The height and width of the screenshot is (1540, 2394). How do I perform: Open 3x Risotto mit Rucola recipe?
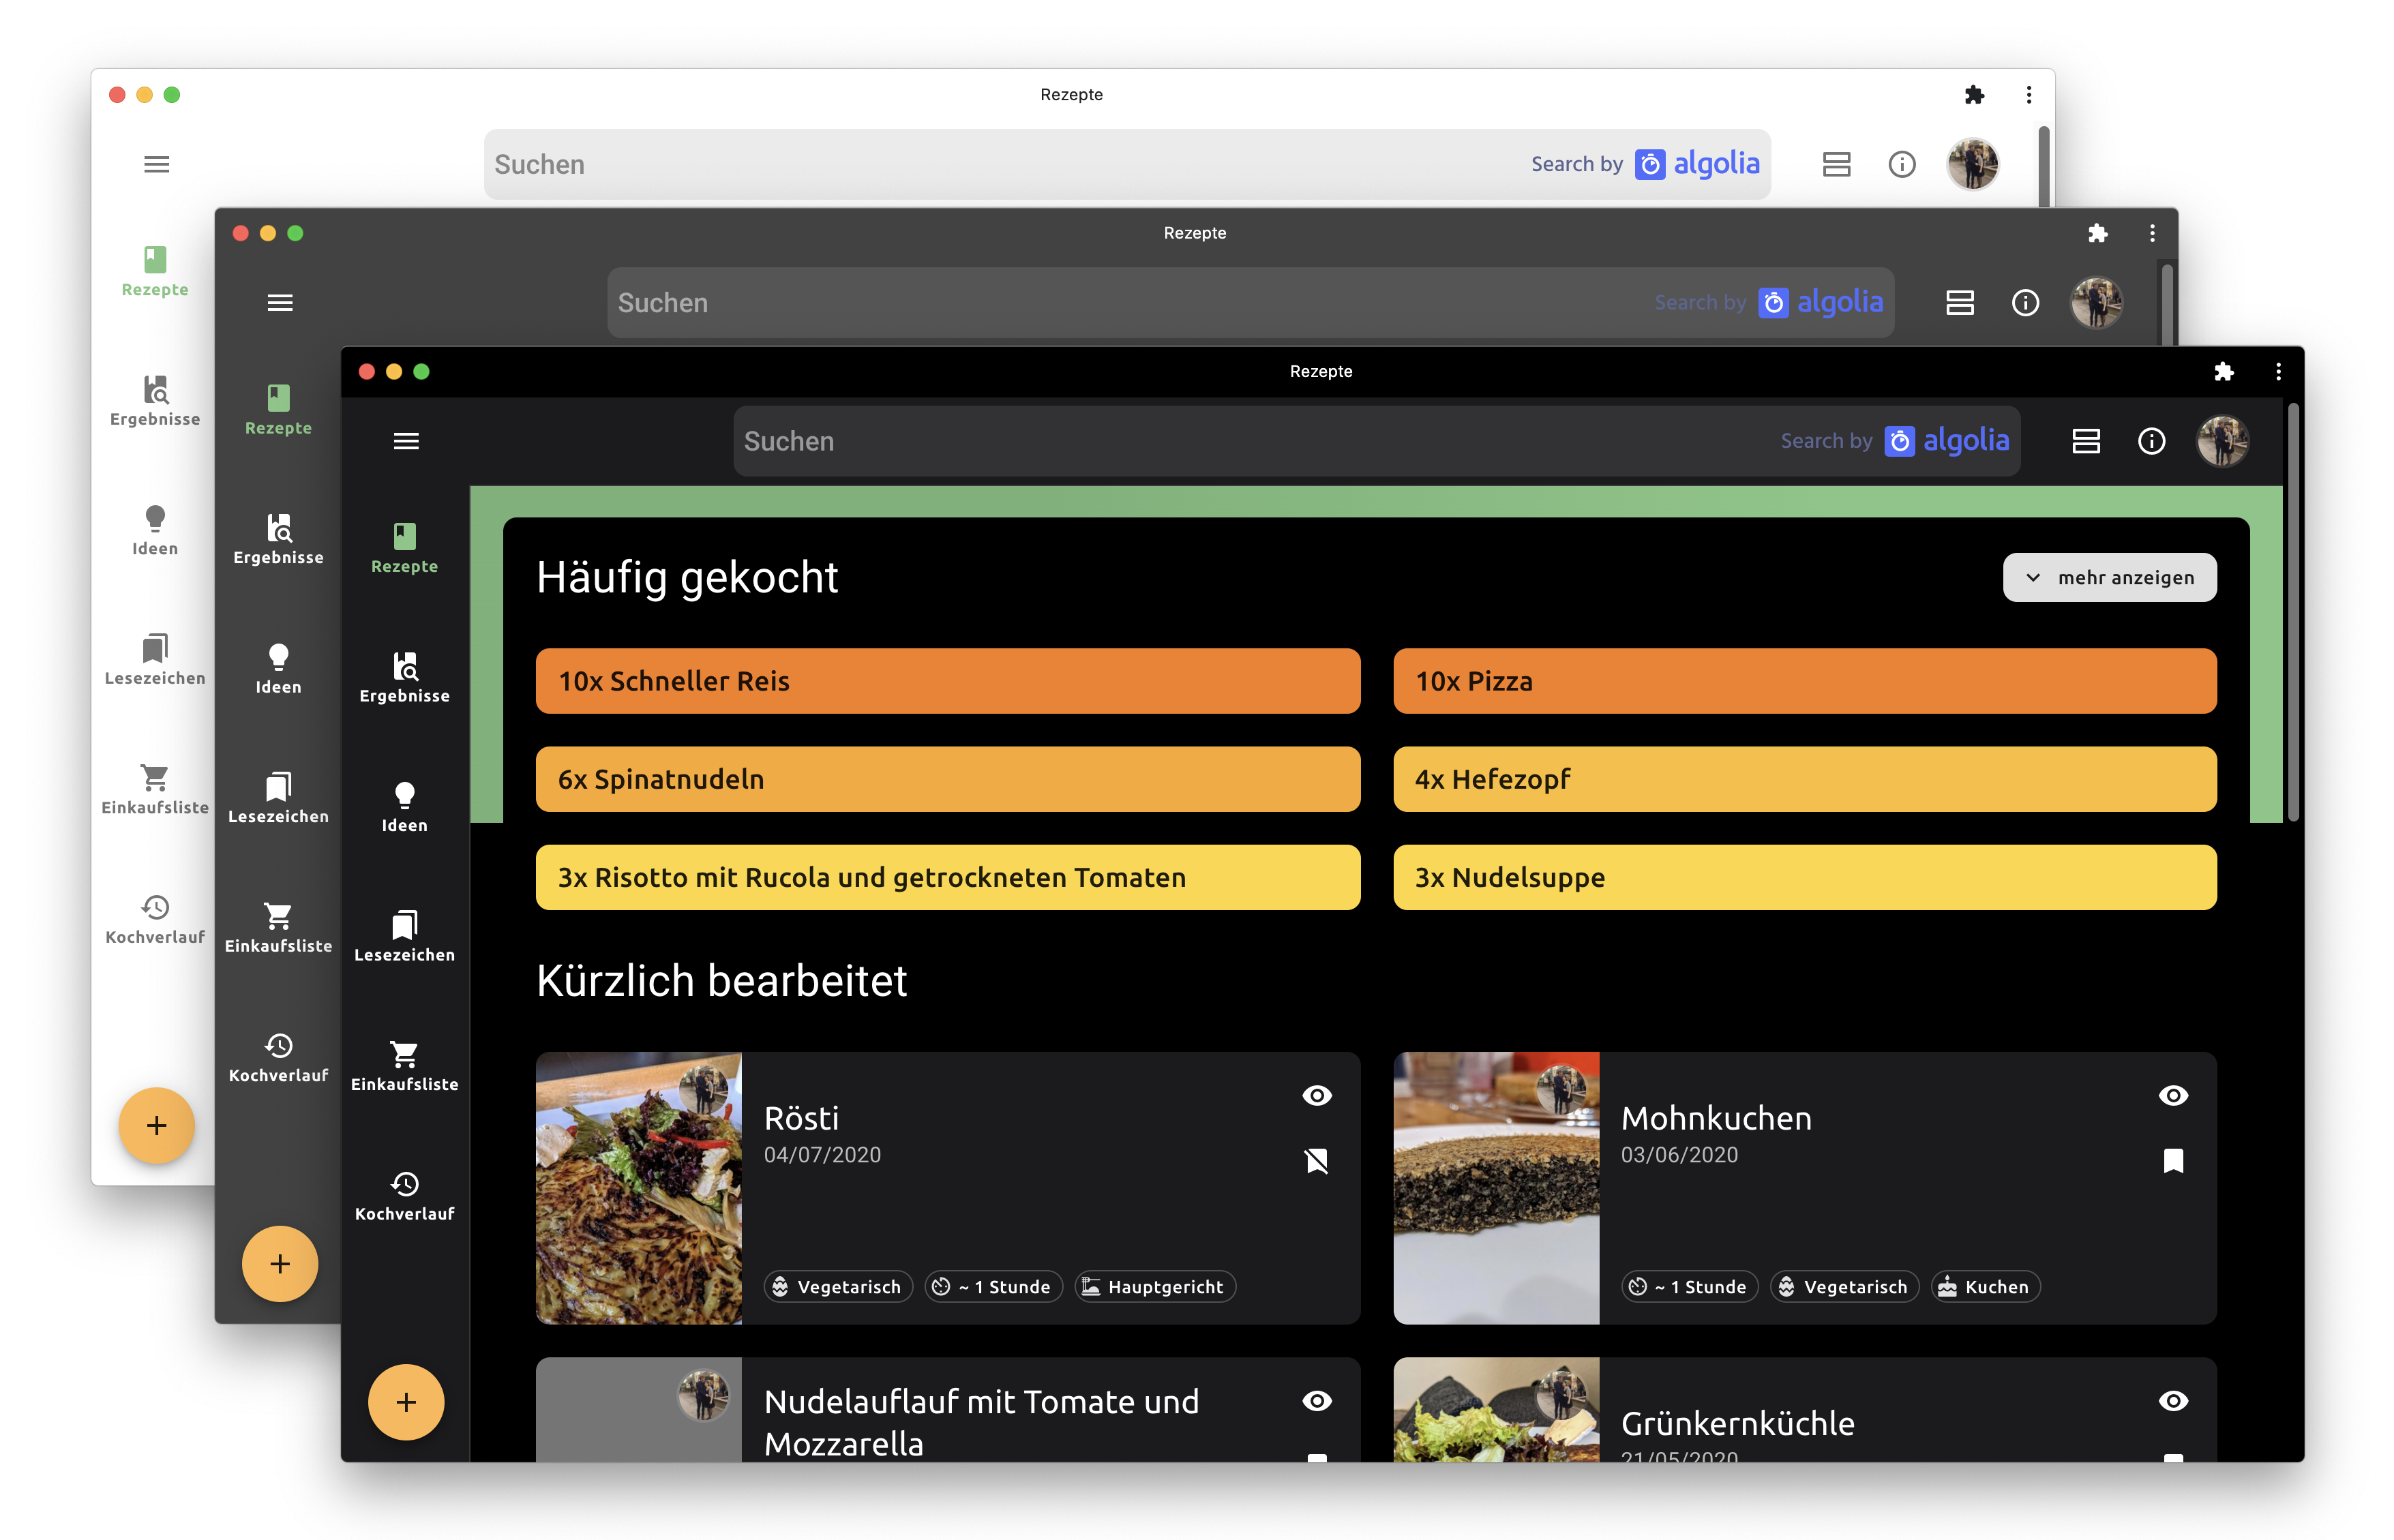[x=948, y=877]
